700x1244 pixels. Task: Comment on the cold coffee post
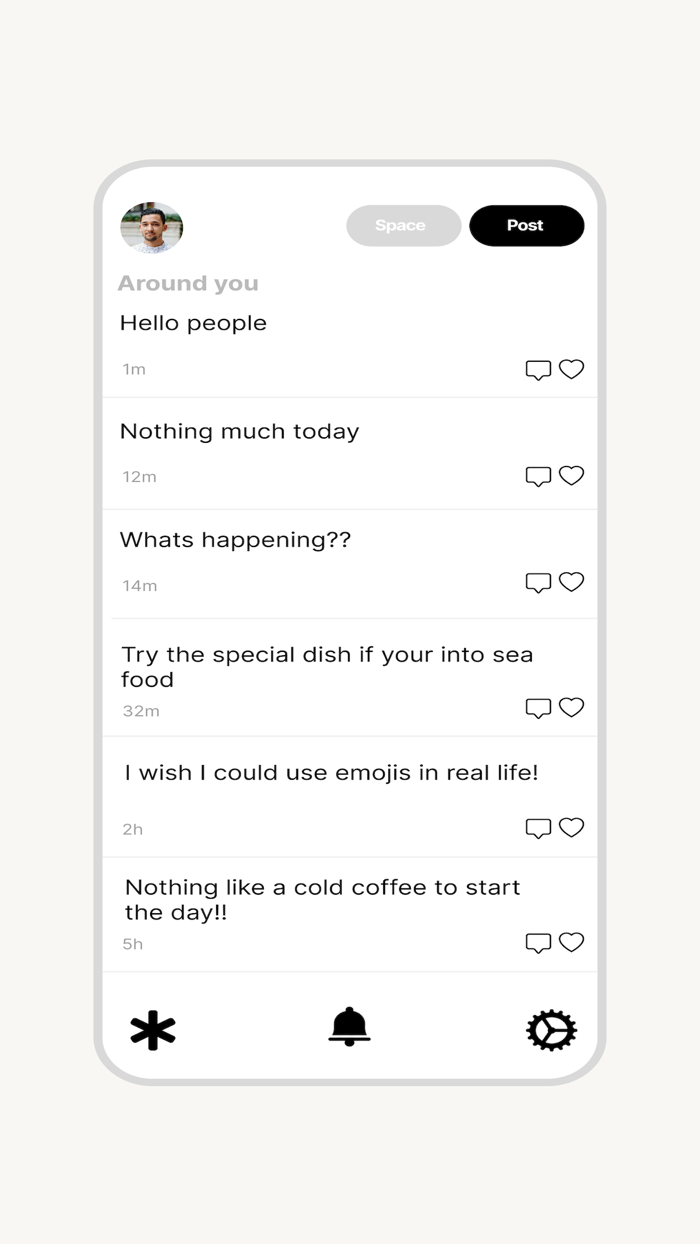click(538, 944)
